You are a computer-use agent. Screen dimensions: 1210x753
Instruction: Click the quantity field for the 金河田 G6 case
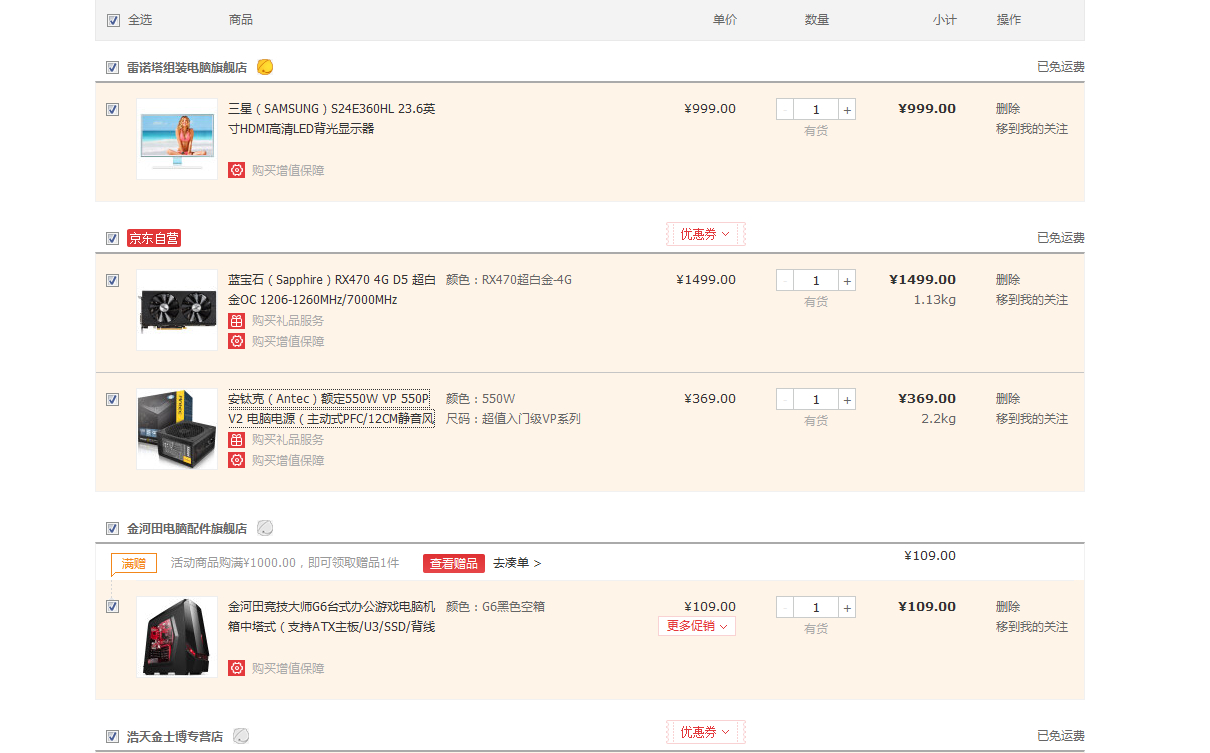[x=816, y=608]
